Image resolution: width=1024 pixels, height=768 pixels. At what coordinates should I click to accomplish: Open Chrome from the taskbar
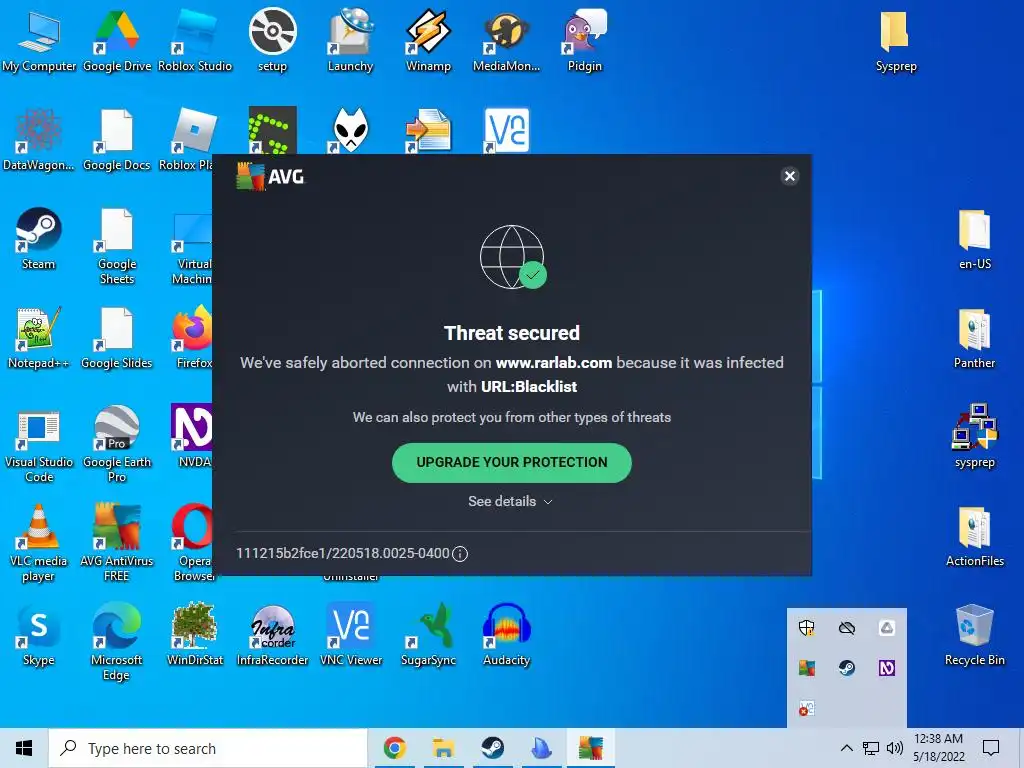pyautogui.click(x=394, y=748)
